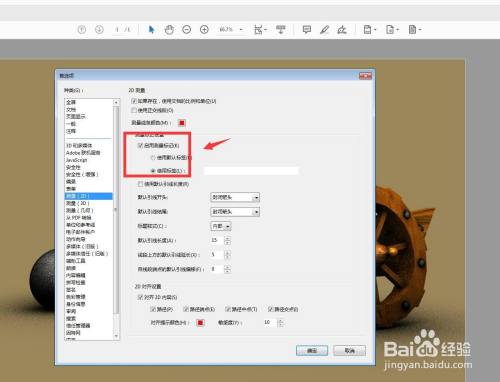This screenshot has height=382, width=500.
Task: Go to the next page with the down arrow icon
Action: pos(99,30)
